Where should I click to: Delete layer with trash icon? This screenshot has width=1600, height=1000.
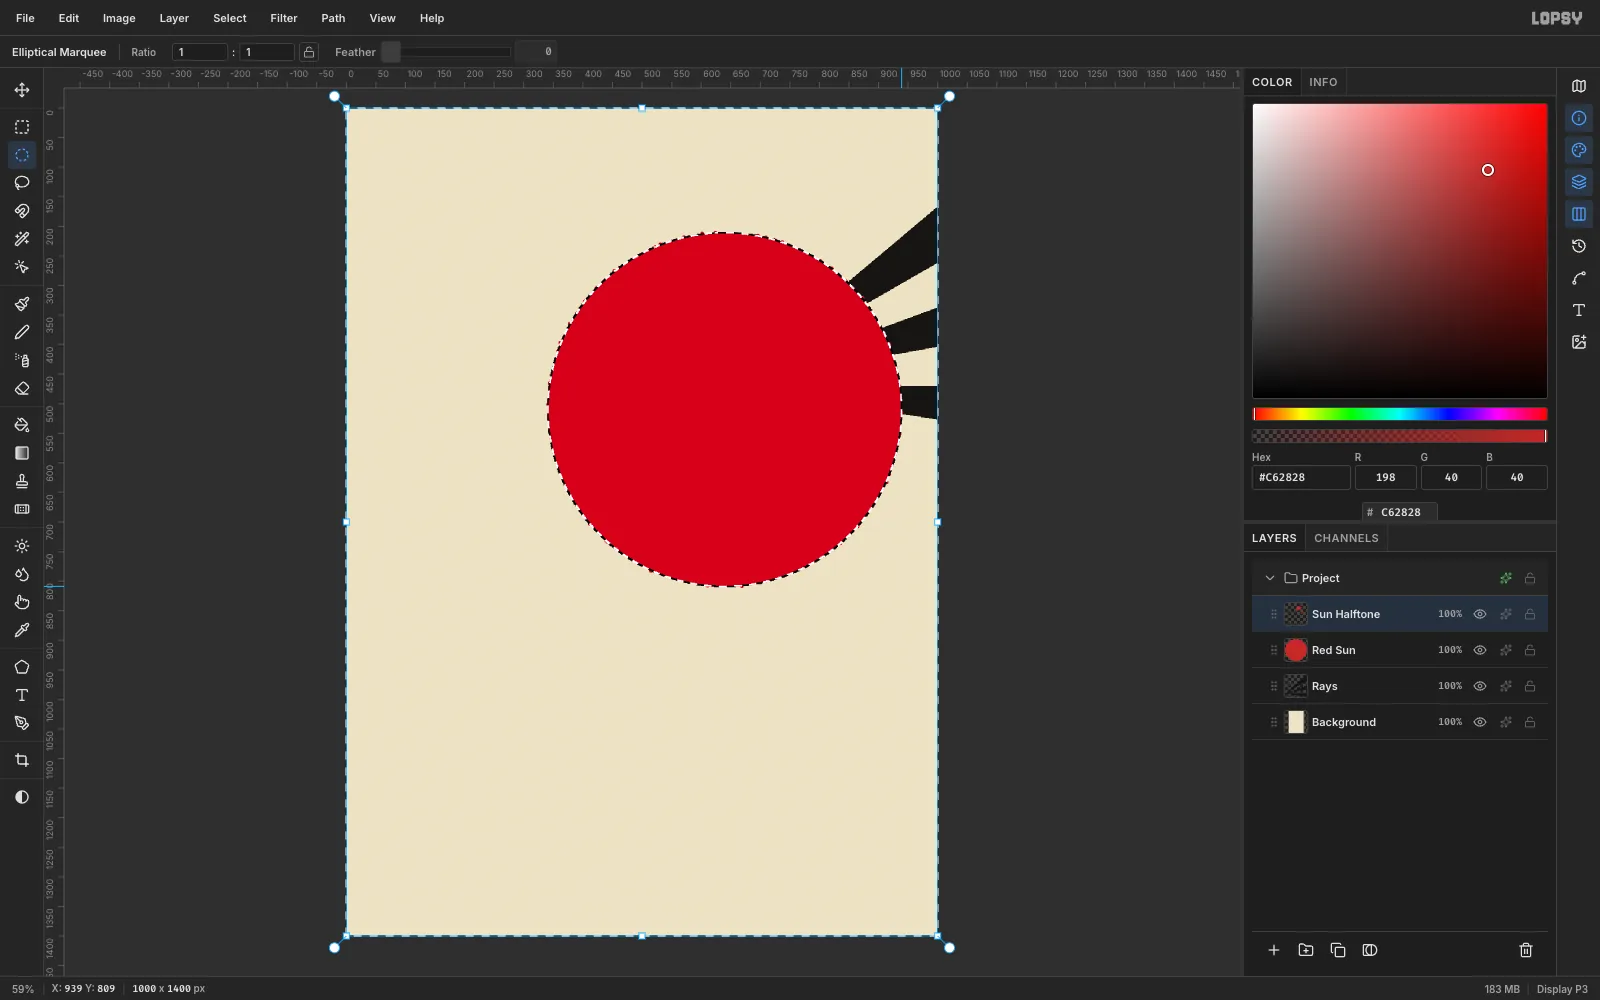pos(1526,950)
